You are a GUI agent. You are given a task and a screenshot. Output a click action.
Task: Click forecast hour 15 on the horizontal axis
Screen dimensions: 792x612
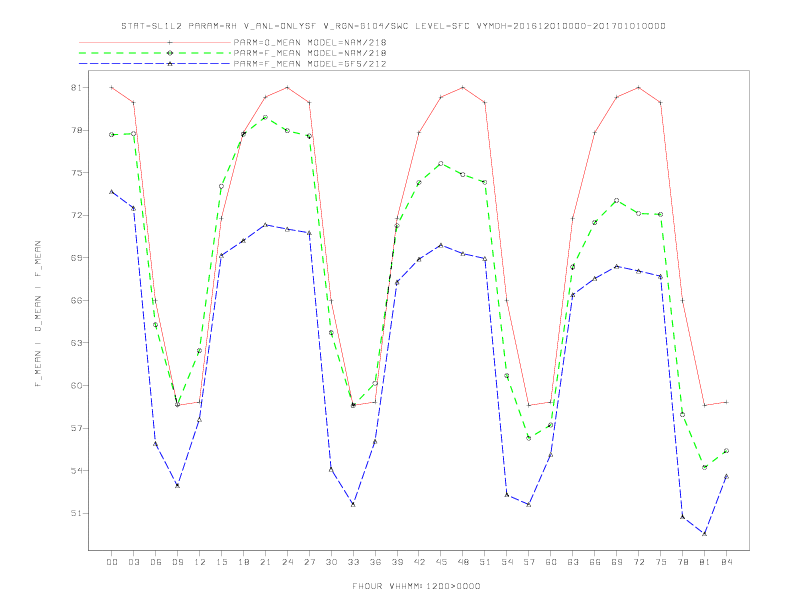(x=221, y=562)
